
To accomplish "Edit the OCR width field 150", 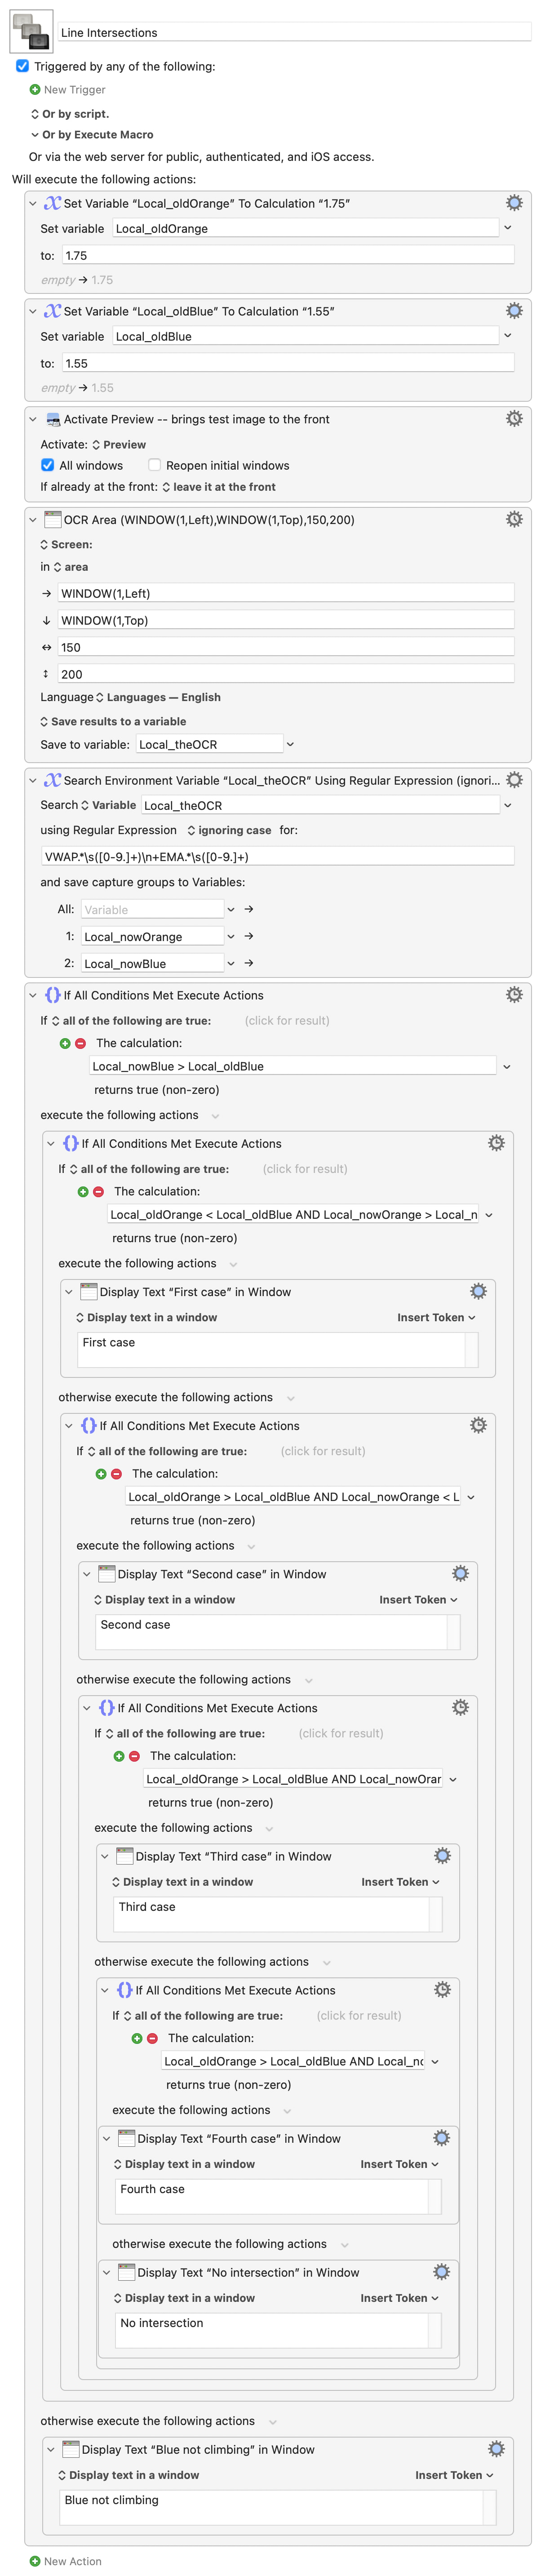I will (286, 647).
